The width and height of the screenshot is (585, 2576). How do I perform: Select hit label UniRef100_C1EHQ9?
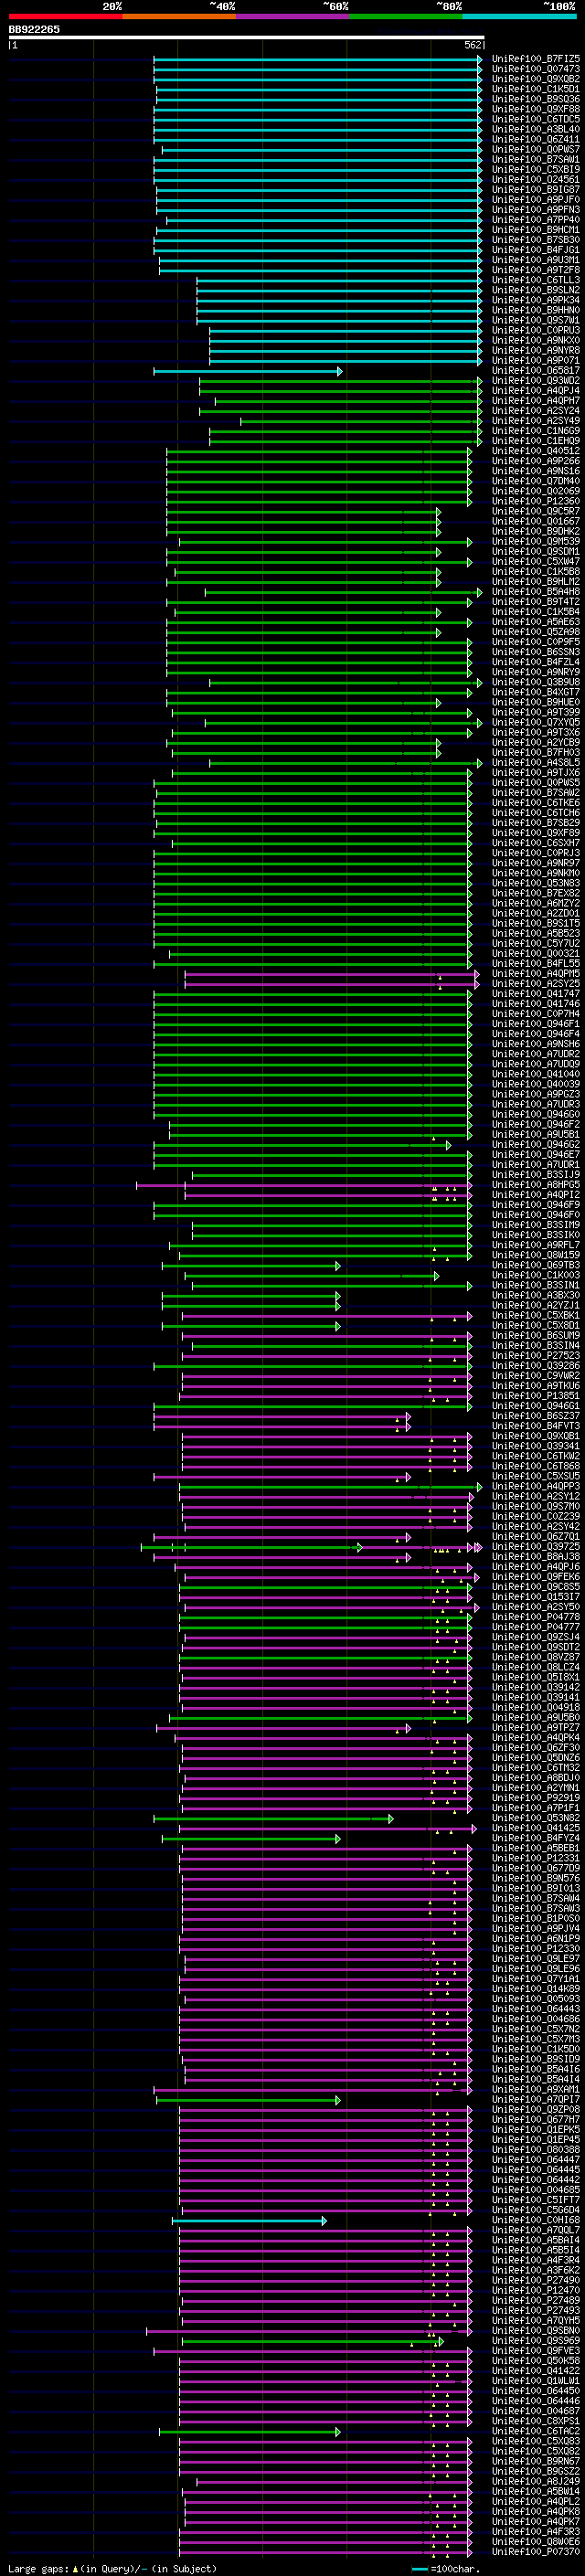536,442
